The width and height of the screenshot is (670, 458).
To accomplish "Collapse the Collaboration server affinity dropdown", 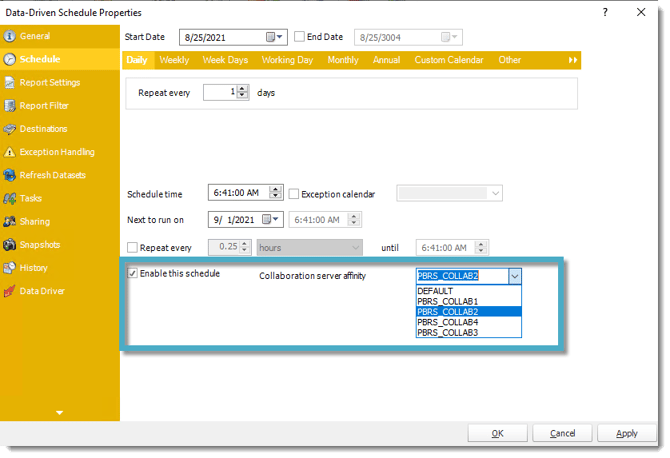I will click(x=515, y=276).
